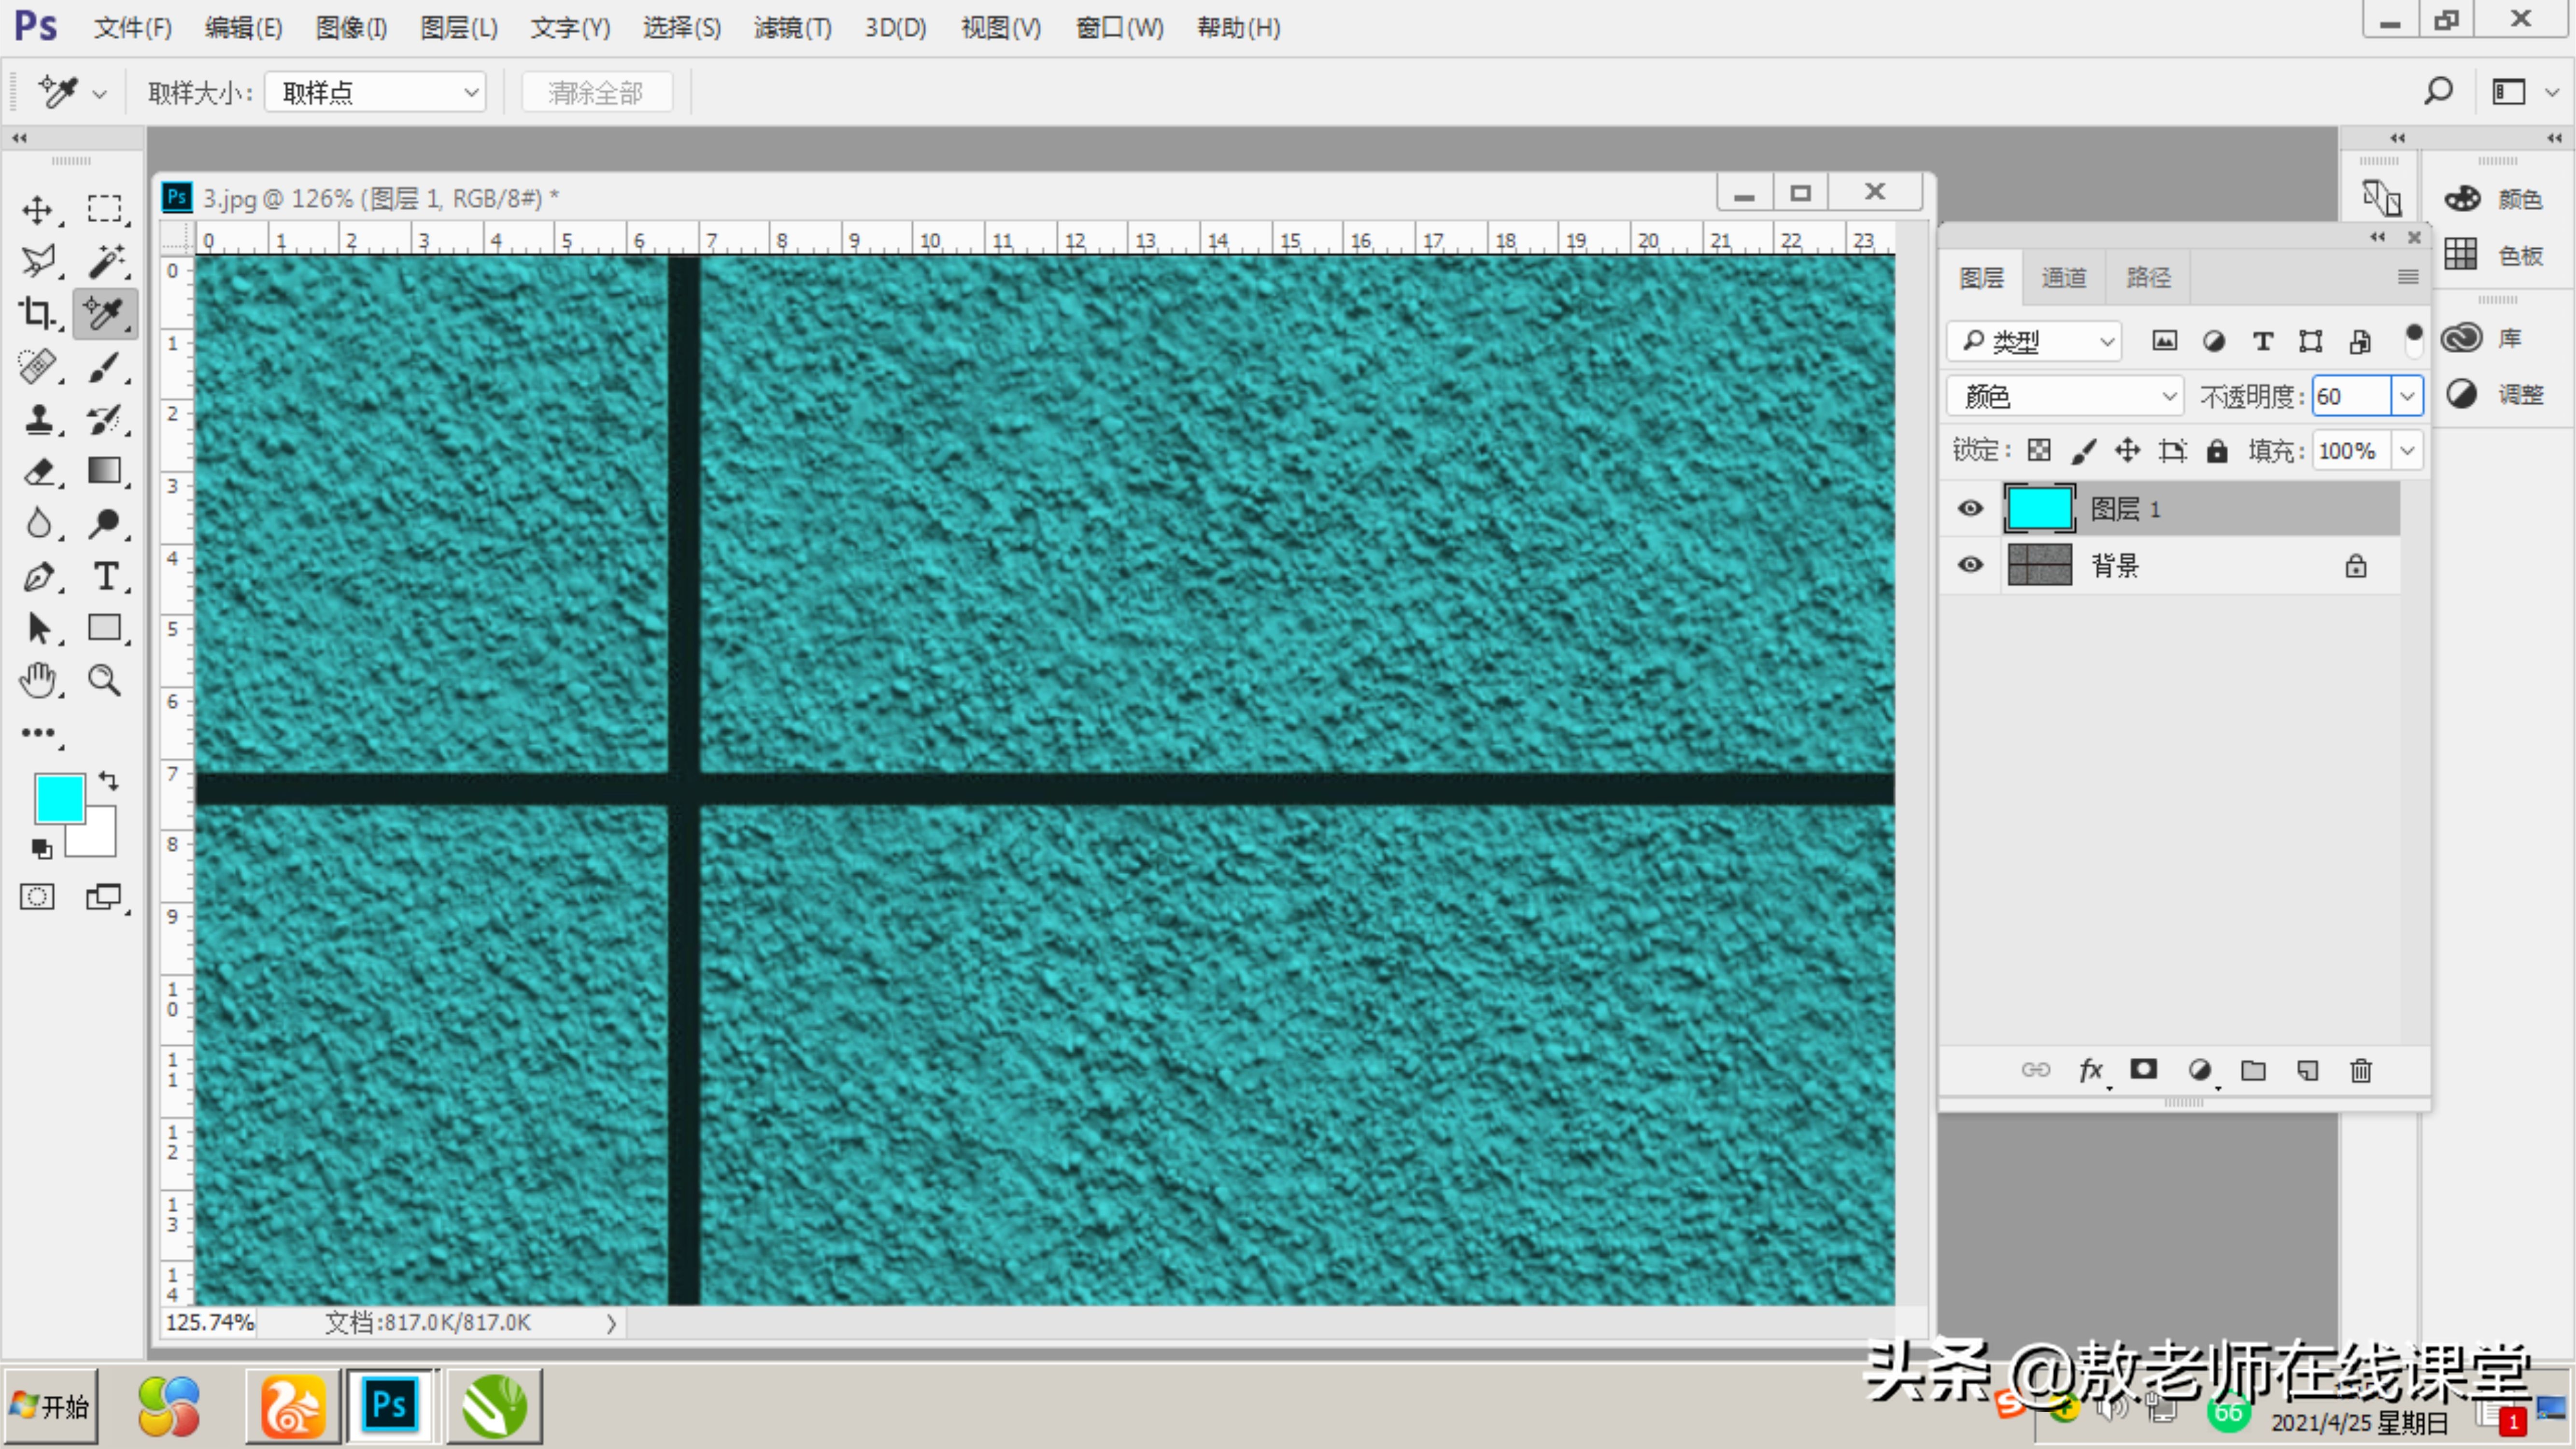Open the 颜色 blend mode dropdown

(x=2064, y=396)
